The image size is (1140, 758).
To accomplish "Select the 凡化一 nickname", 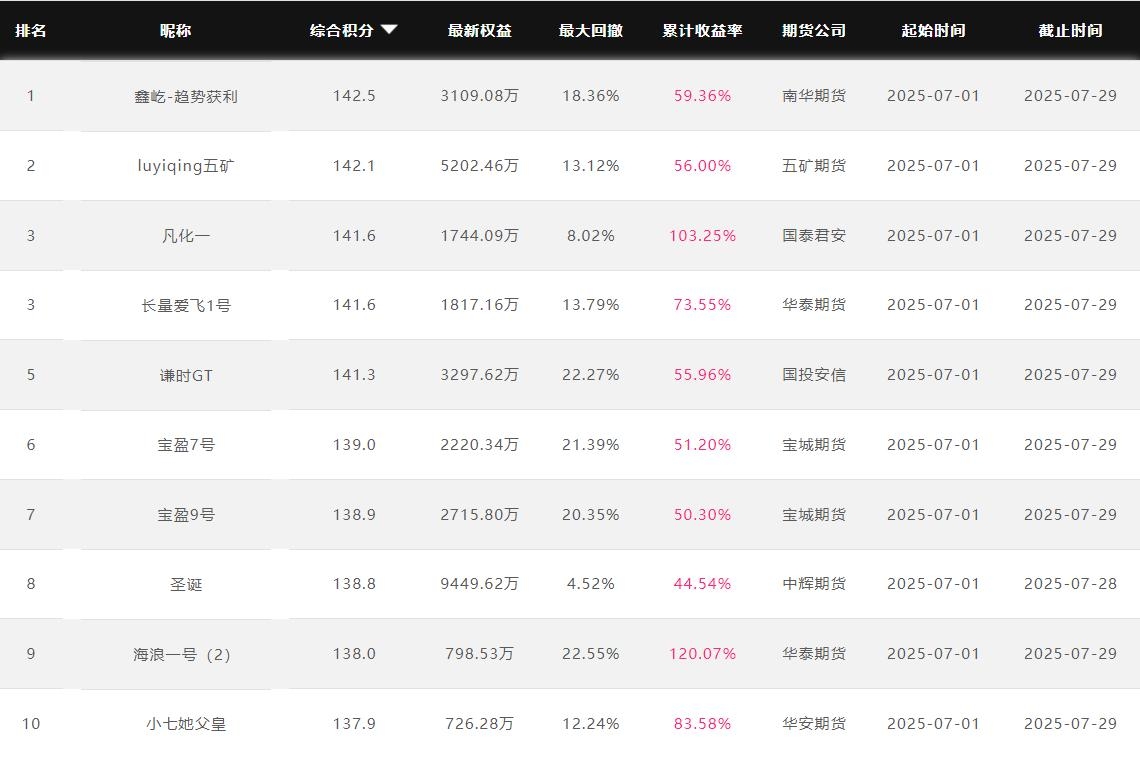I will [x=186, y=236].
